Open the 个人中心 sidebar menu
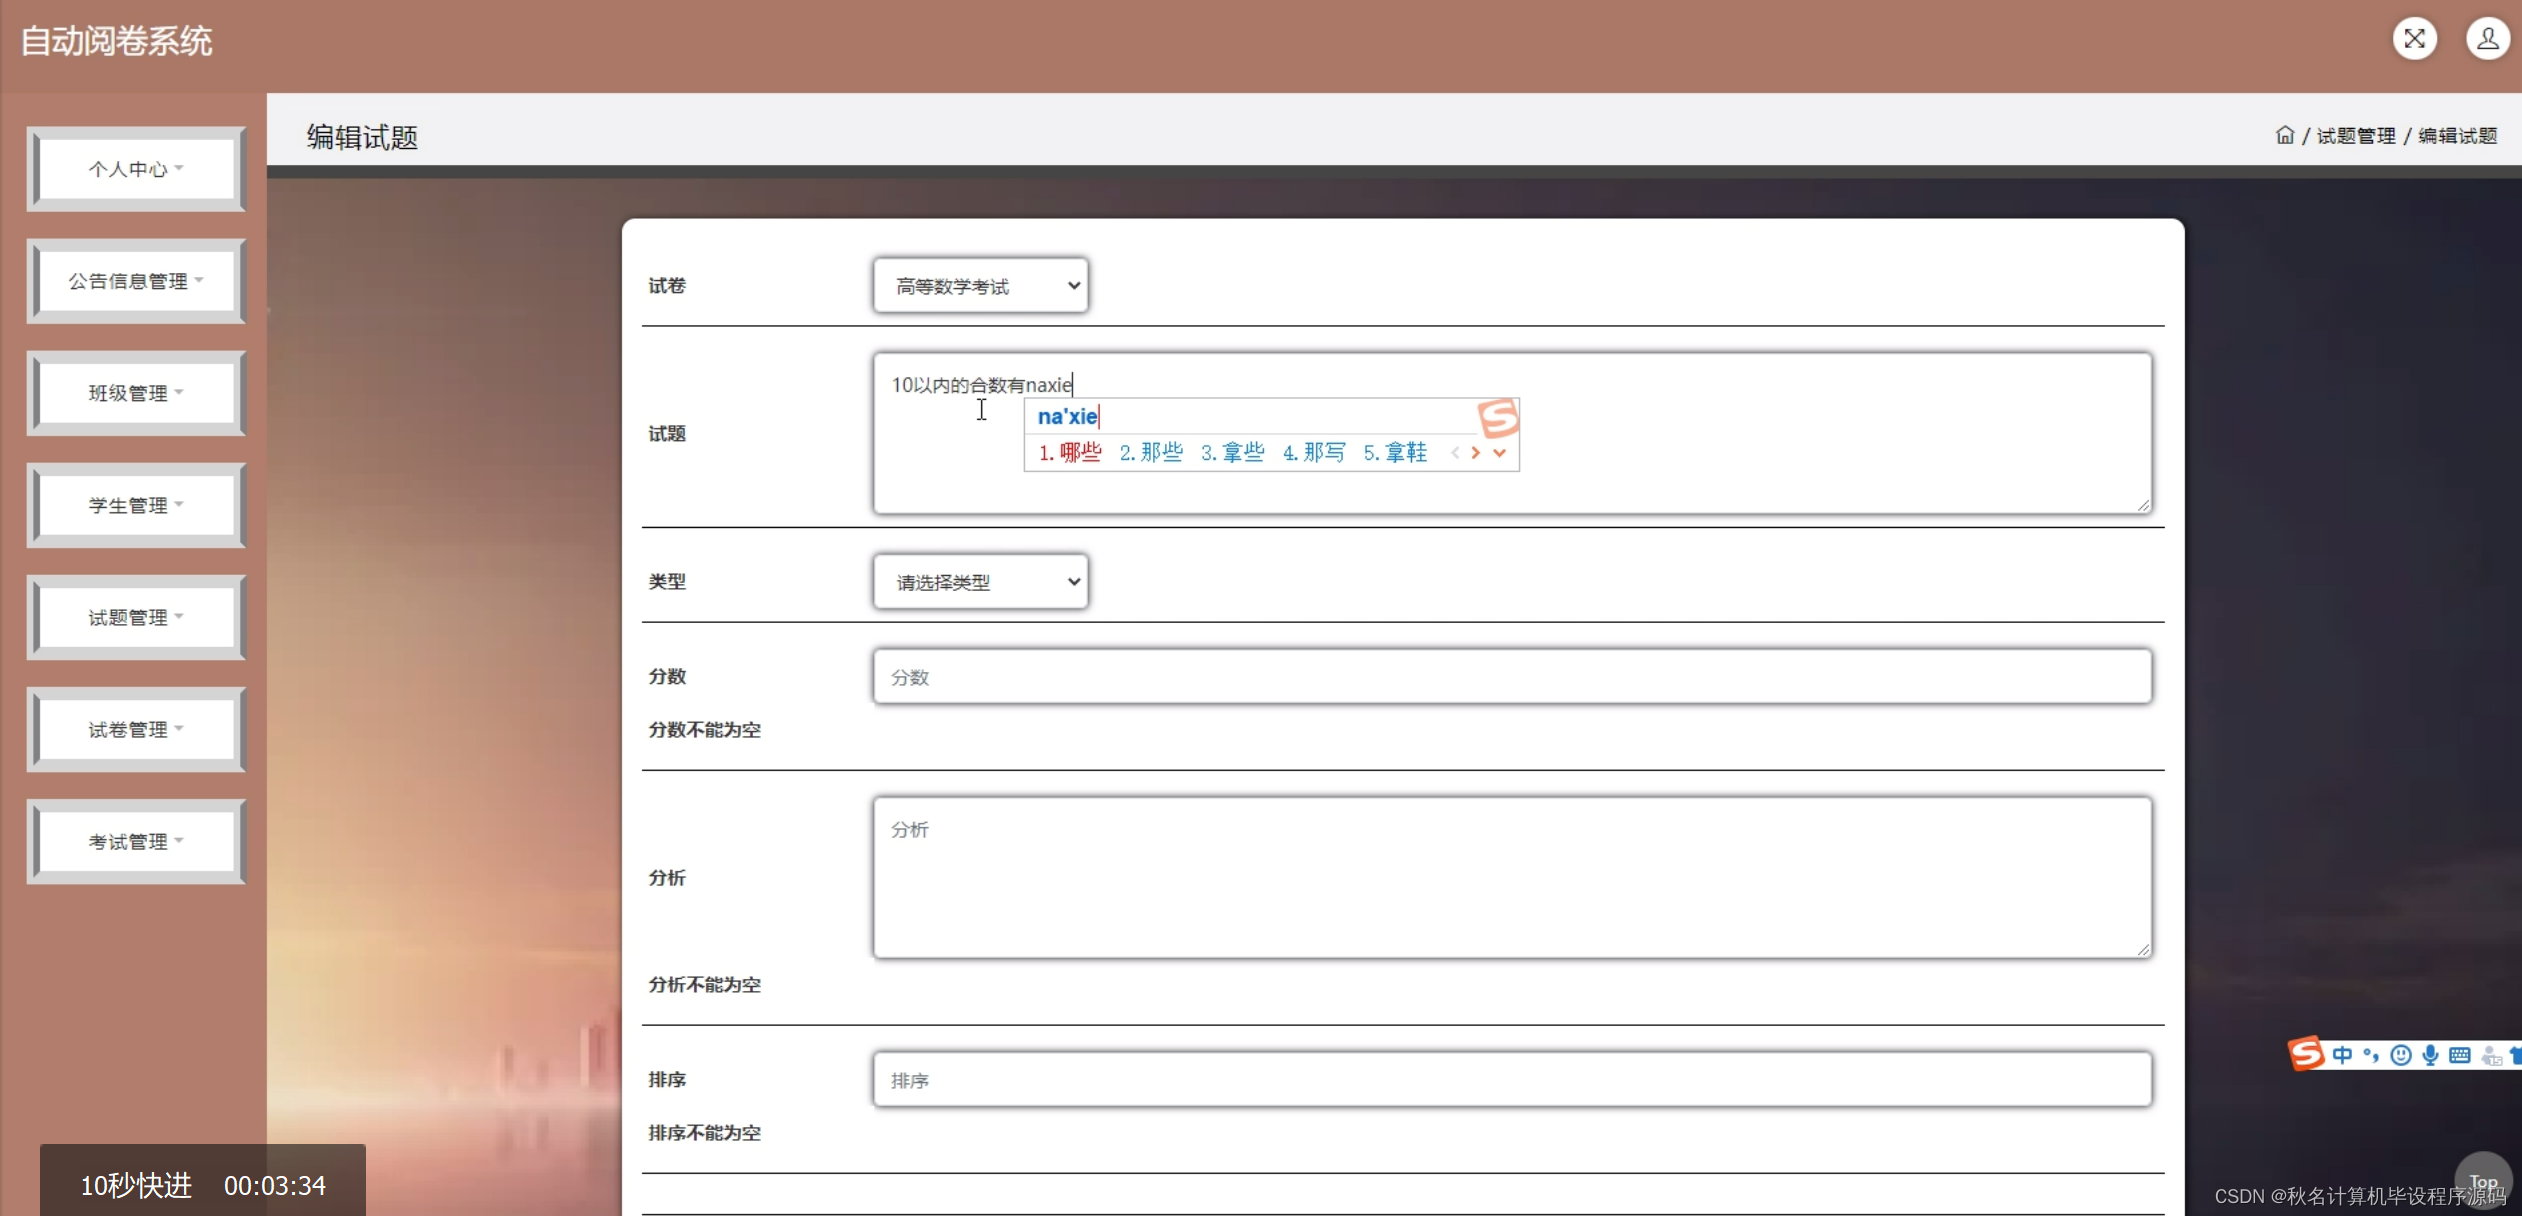The height and width of the screenshot is (1216, 2522). click(135, 169)
